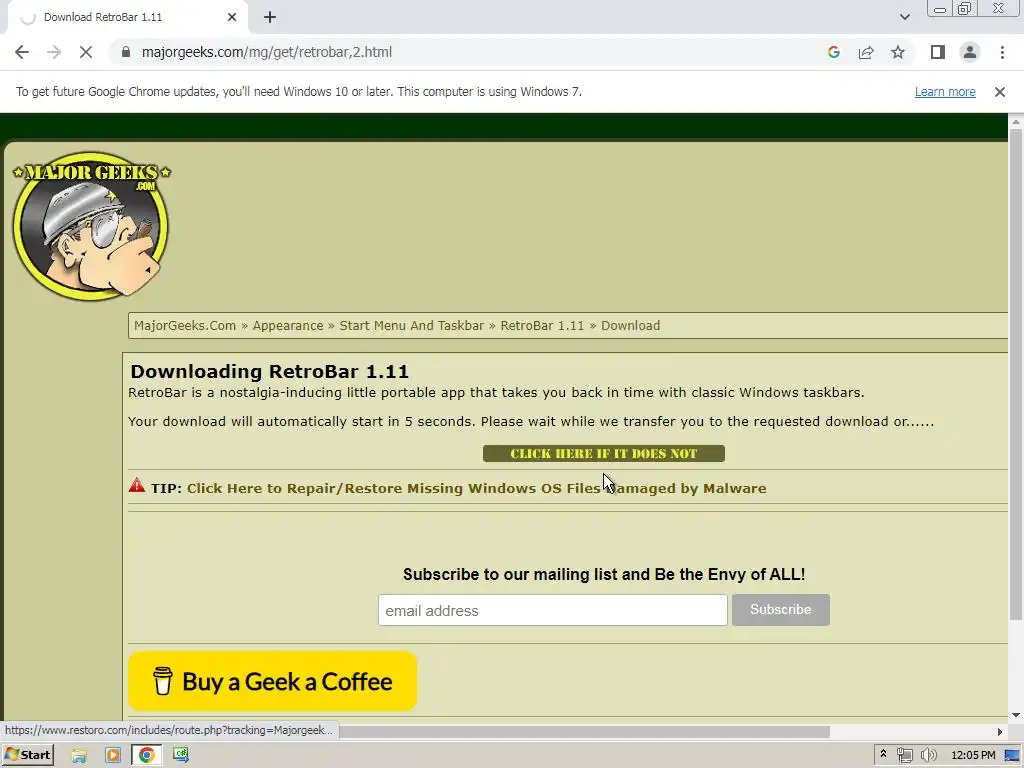Click the Downloading RetroBar 1.11 heading
Viewport: 1024px width, 768px height.
coord(269,372)
